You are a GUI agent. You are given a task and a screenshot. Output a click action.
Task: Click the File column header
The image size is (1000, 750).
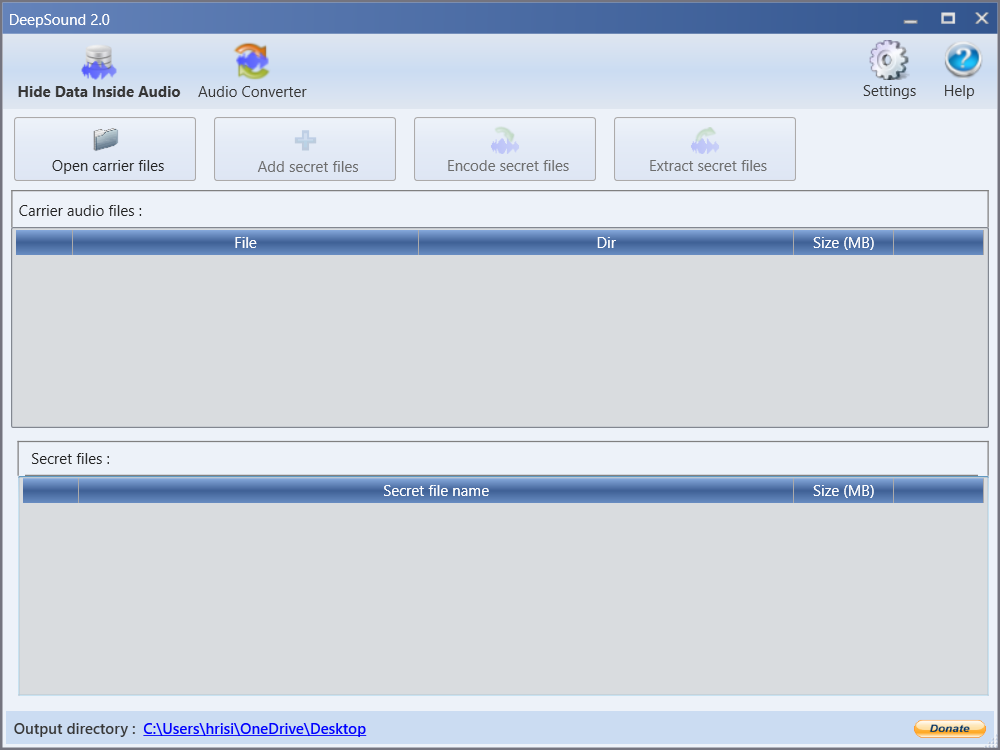[245, 243]
